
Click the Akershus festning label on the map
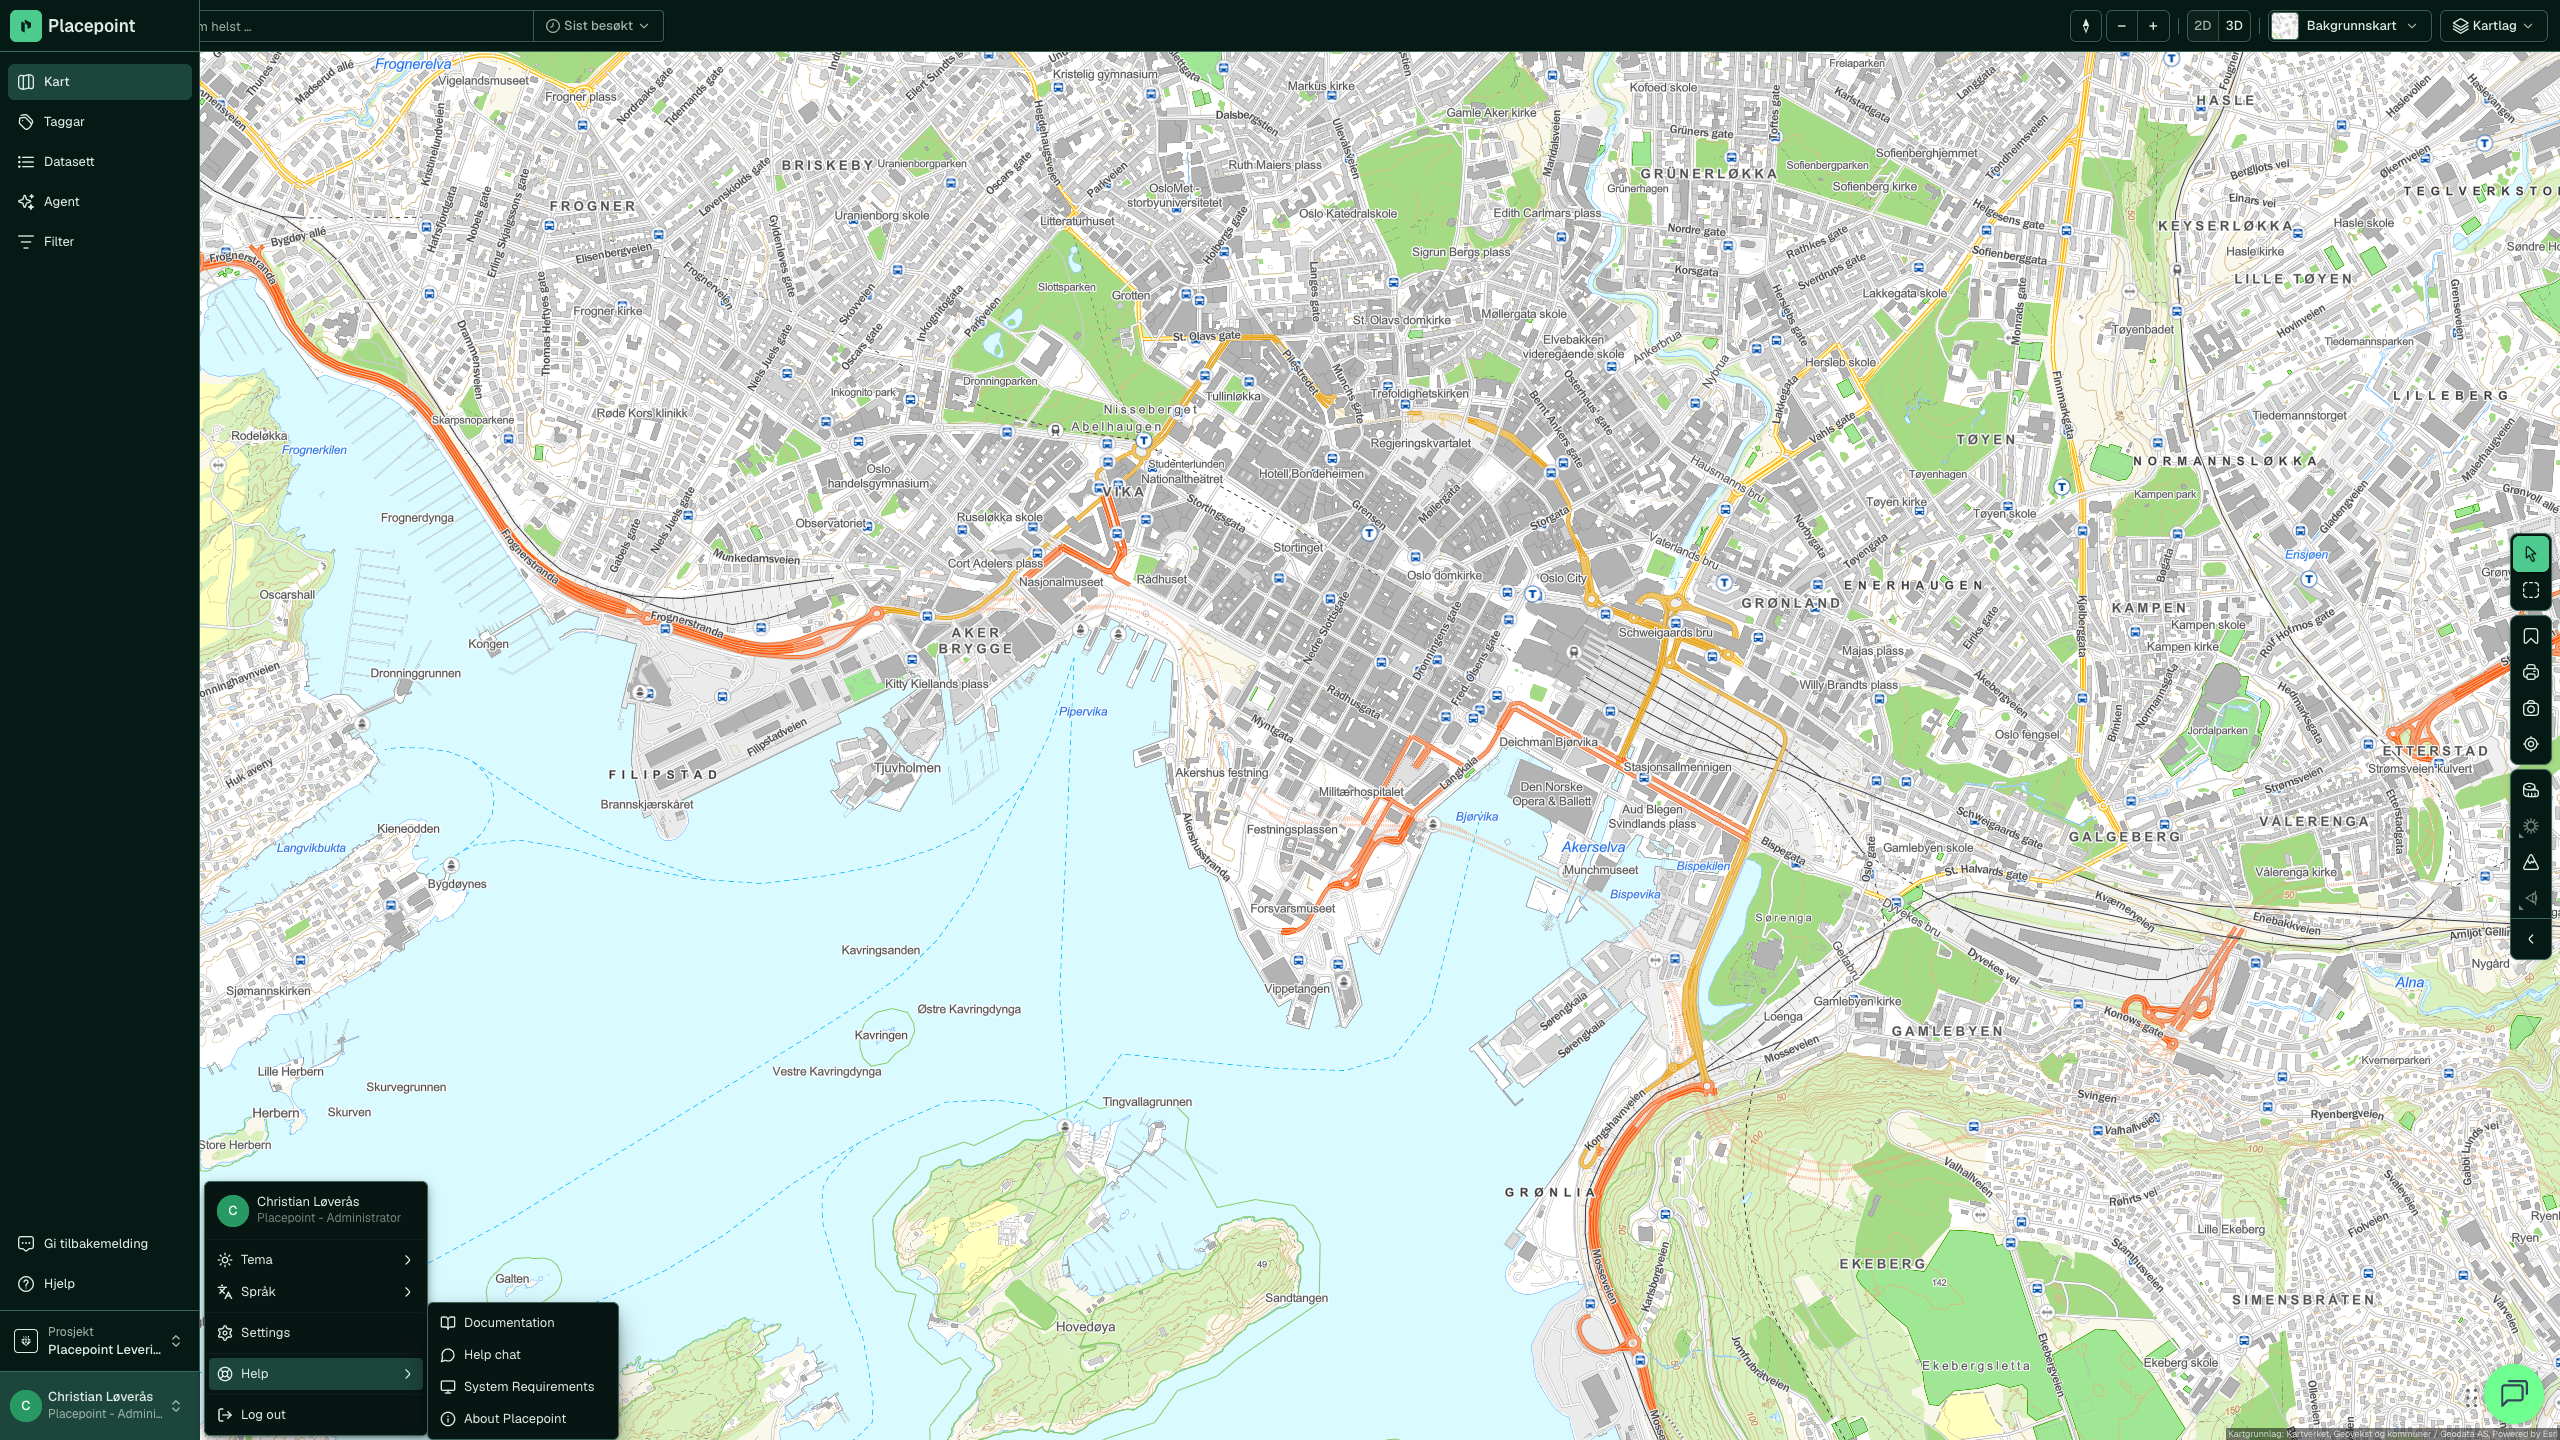coord(1221,773)
